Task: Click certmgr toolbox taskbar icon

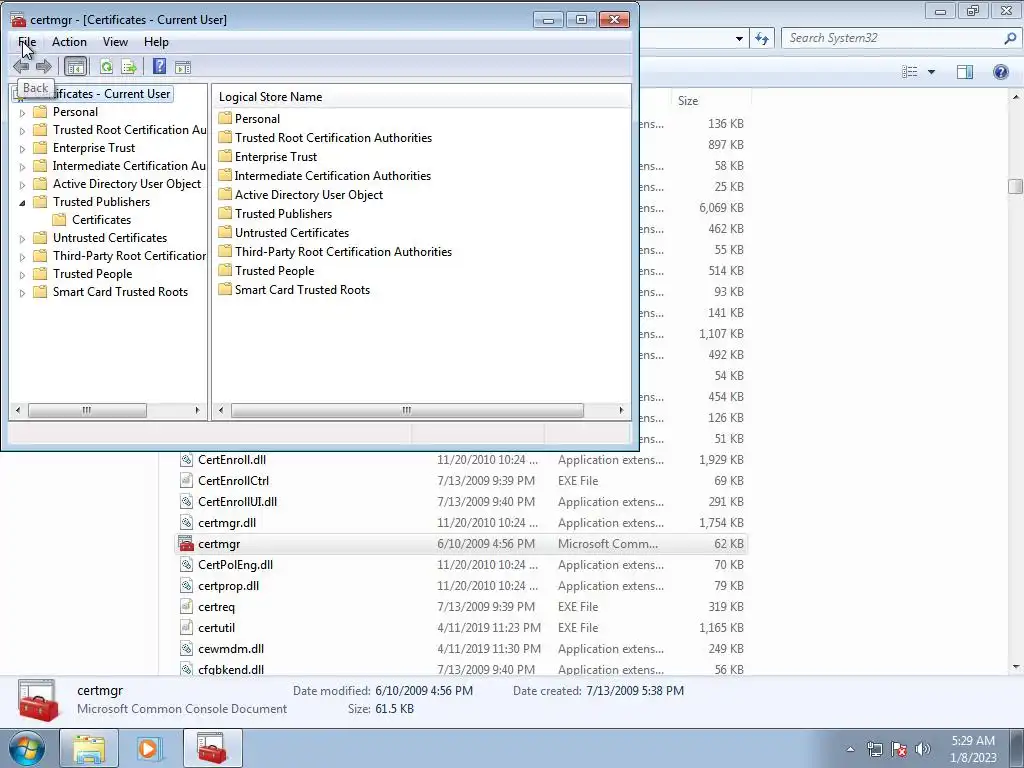Action: coord(212,748)
